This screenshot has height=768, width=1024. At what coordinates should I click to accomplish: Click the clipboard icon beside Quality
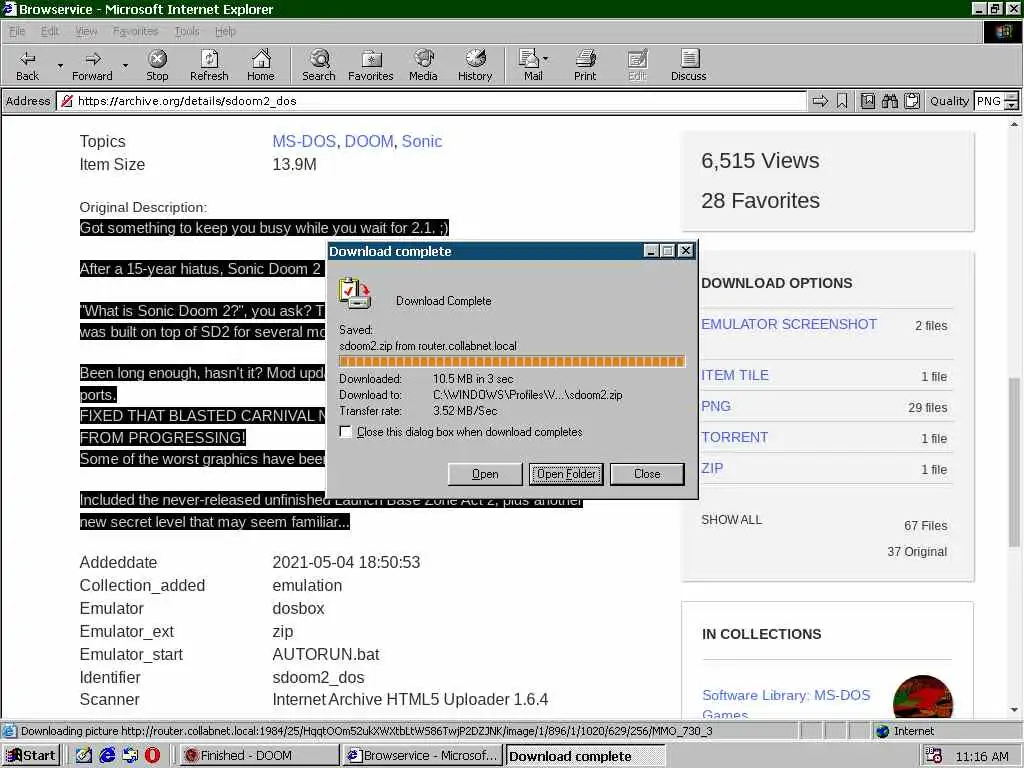point(912,101)
